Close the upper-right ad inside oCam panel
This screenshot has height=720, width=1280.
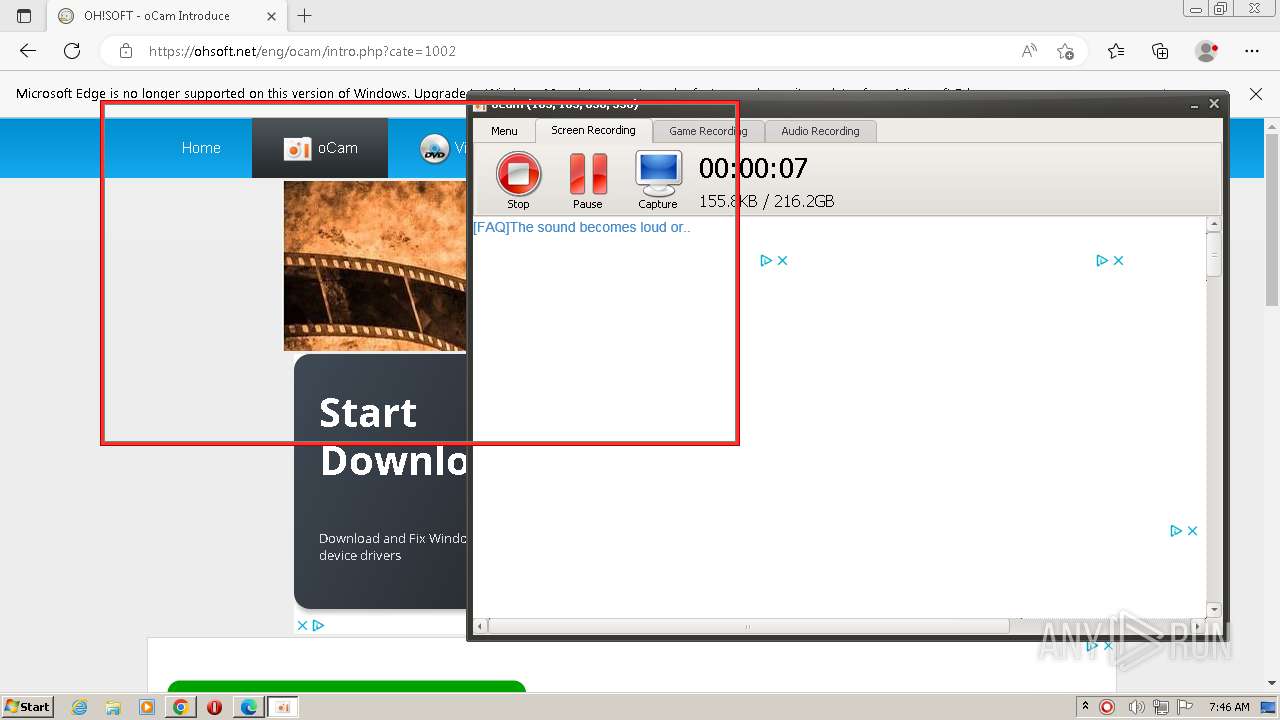pyautogui.click(x=1118, y=260)
